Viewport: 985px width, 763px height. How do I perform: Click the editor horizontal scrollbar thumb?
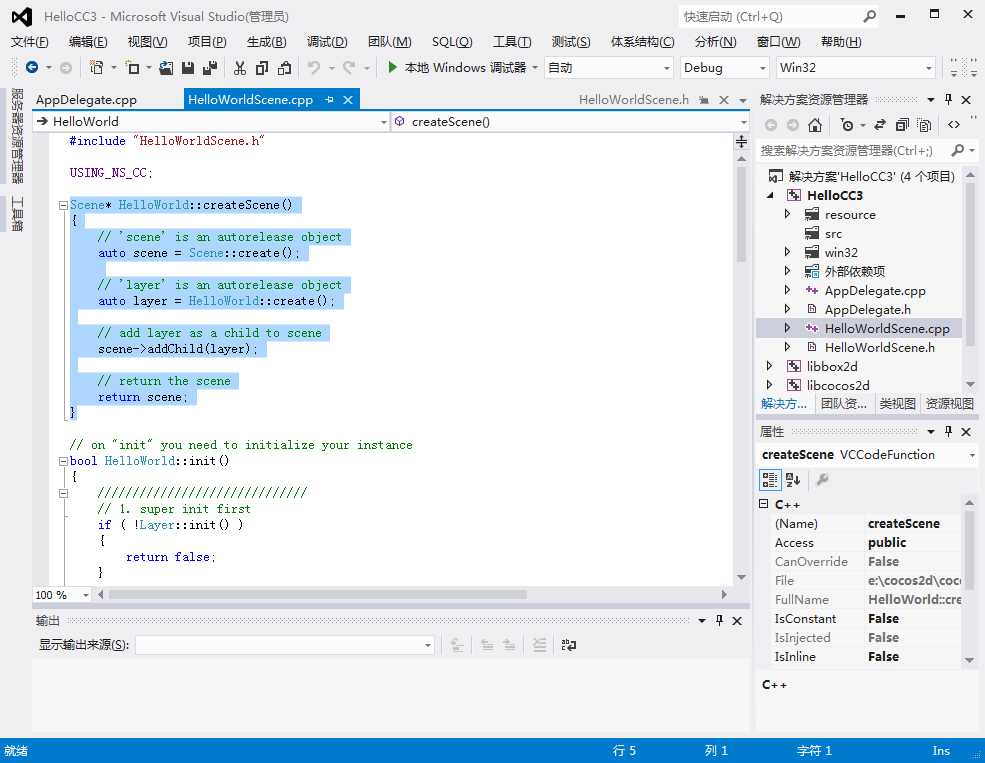point(317,594)
